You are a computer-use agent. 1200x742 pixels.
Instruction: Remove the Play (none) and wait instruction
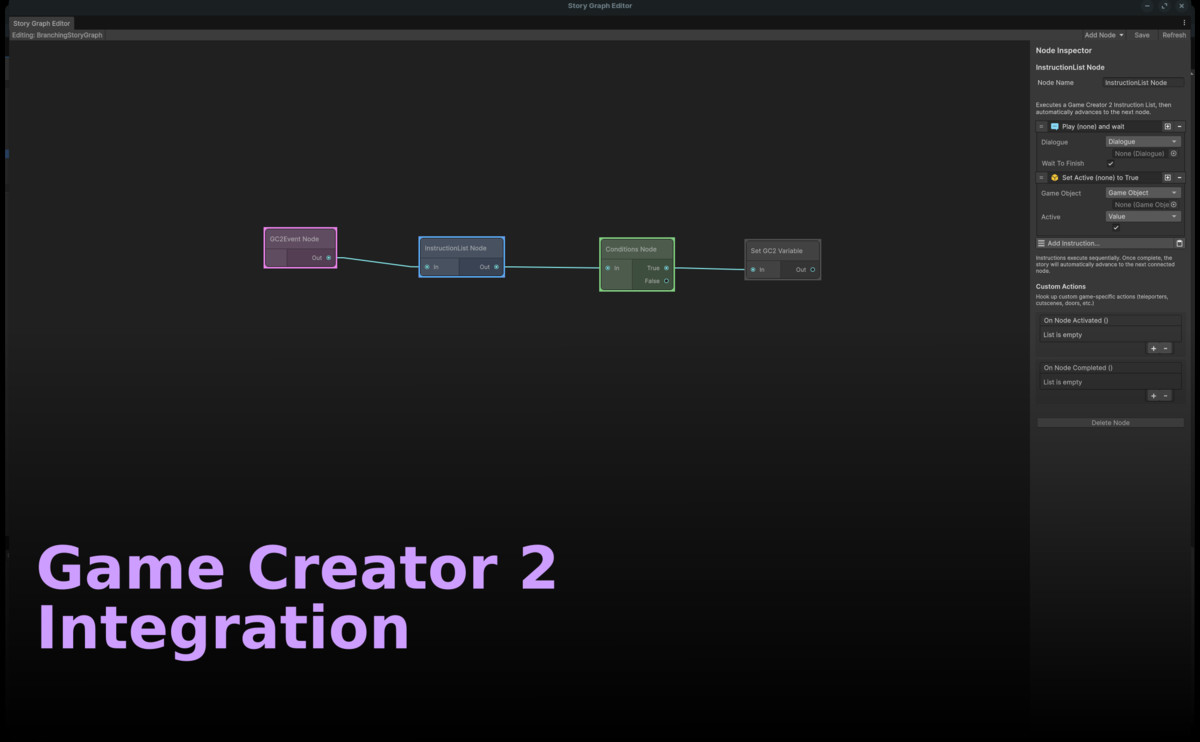[1179, 127]
